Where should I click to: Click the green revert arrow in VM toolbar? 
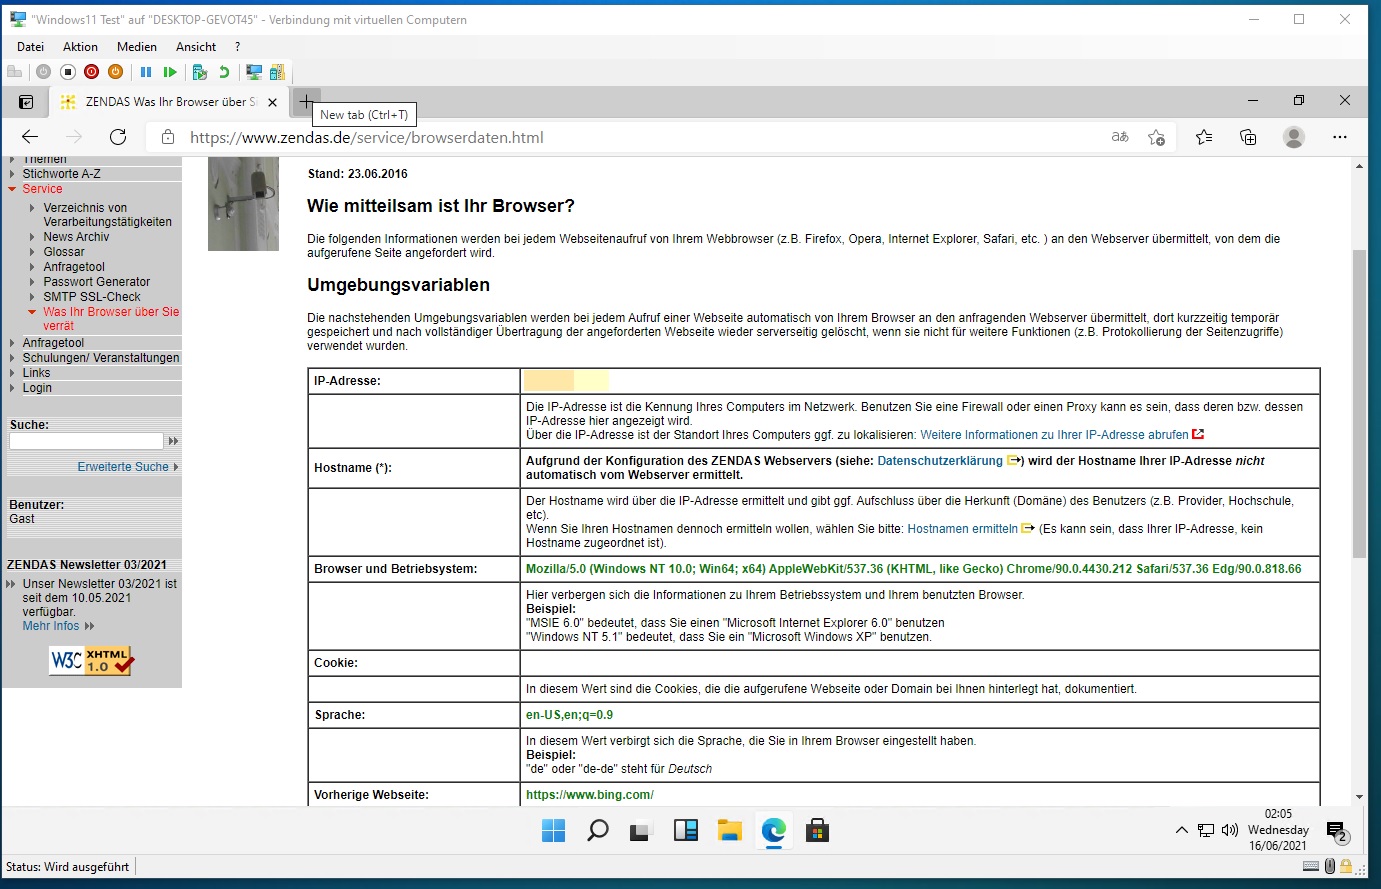click(x=224, y=72)
